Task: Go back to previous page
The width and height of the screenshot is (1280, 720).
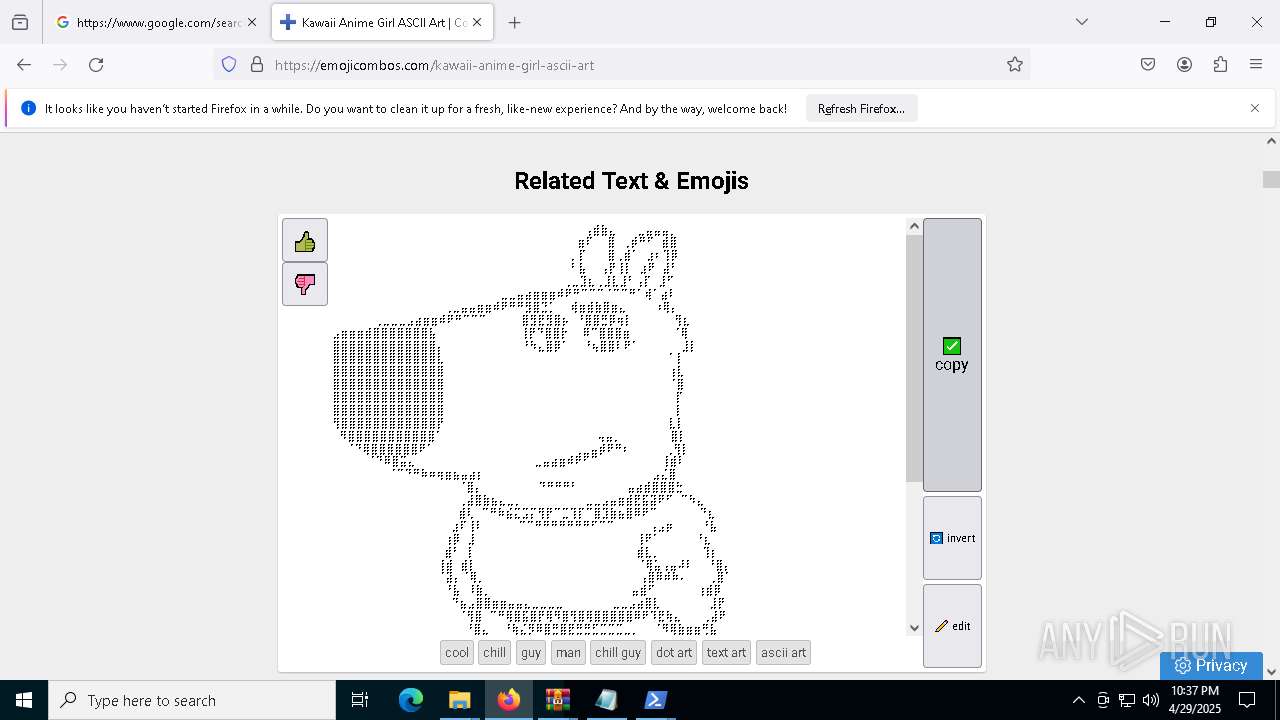Action: pyautogui.click(x=24, y=65)
